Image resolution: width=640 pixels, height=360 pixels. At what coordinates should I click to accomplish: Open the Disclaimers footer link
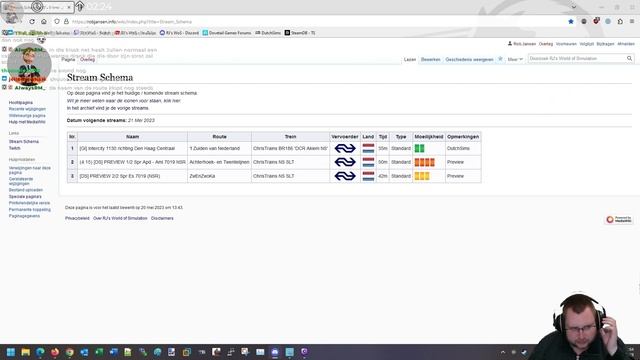point(162,218)
